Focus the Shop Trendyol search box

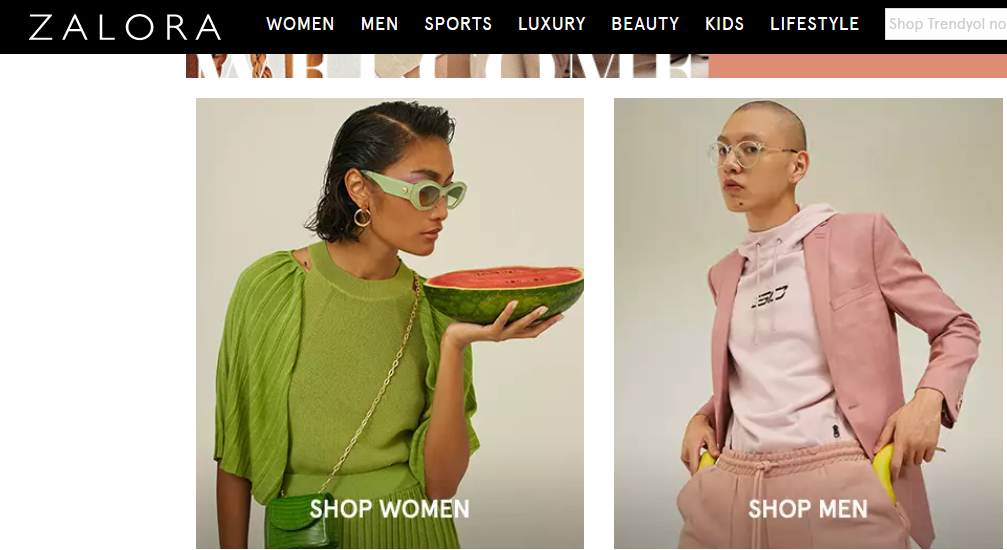click(946, 24)
